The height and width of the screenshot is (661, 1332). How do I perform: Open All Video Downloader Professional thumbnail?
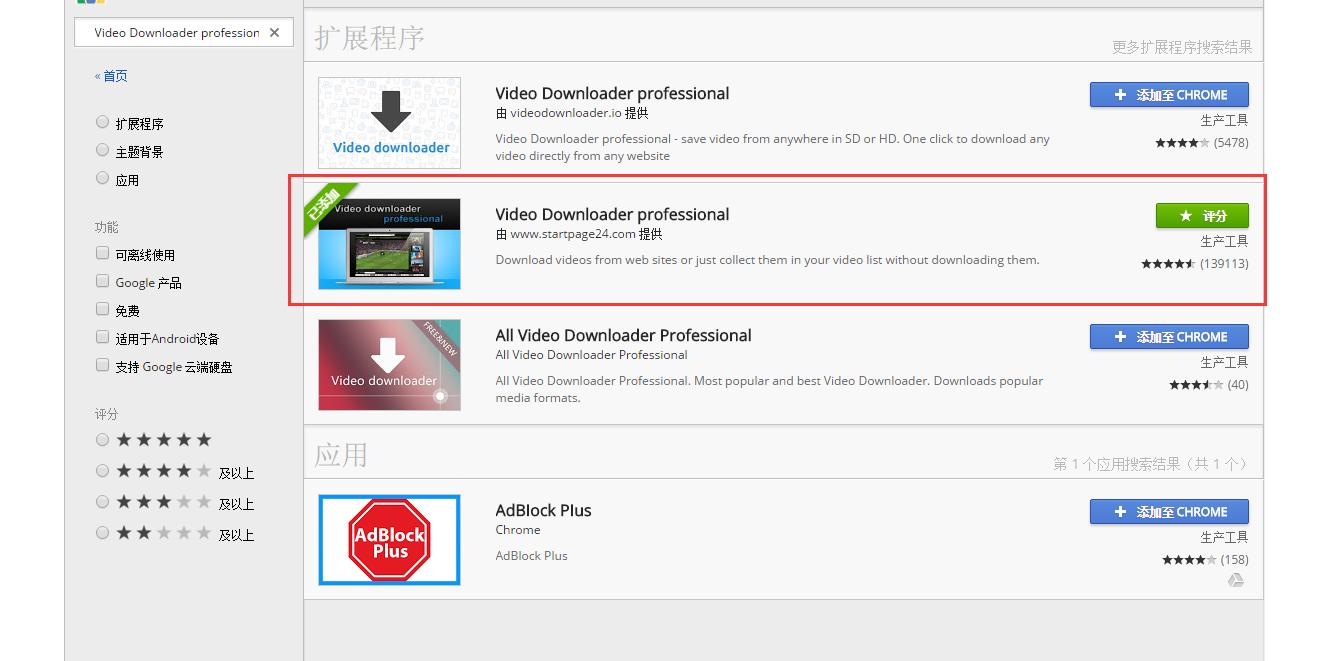pos(389,365)
